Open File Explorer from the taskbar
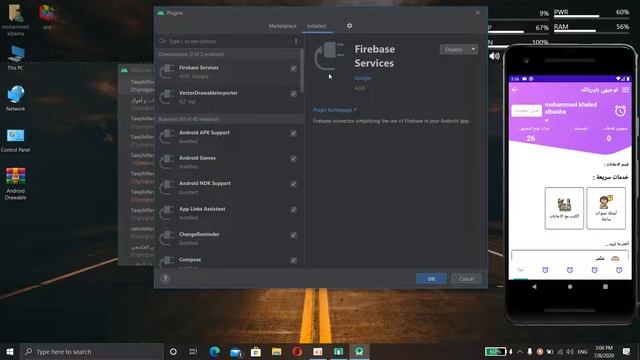The width and height of the screenshot is (640, 360). pos(276,351)
